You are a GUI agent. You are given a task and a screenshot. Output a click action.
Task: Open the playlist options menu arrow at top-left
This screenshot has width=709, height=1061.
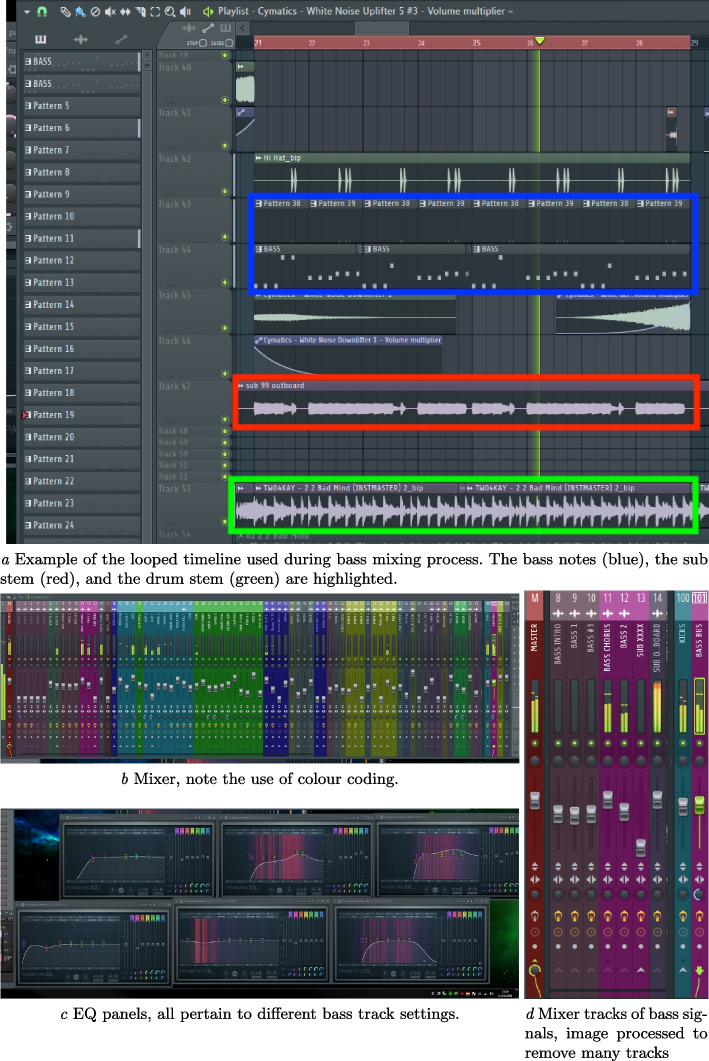coord(26,12)
